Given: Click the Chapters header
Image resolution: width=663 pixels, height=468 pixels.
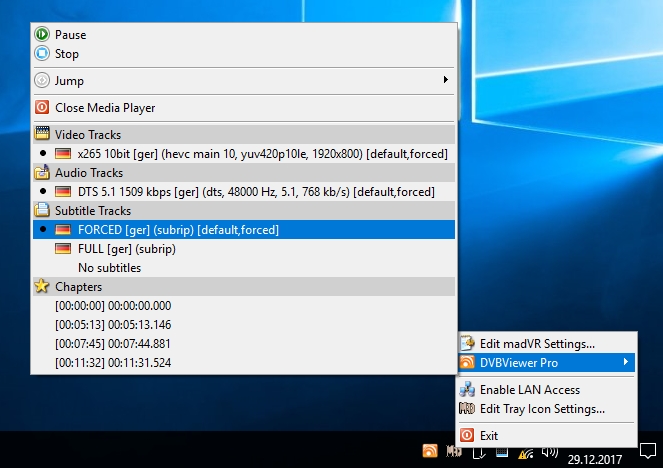Looking at the screenshot, I should pyautogui.click(x=244, y=287).
